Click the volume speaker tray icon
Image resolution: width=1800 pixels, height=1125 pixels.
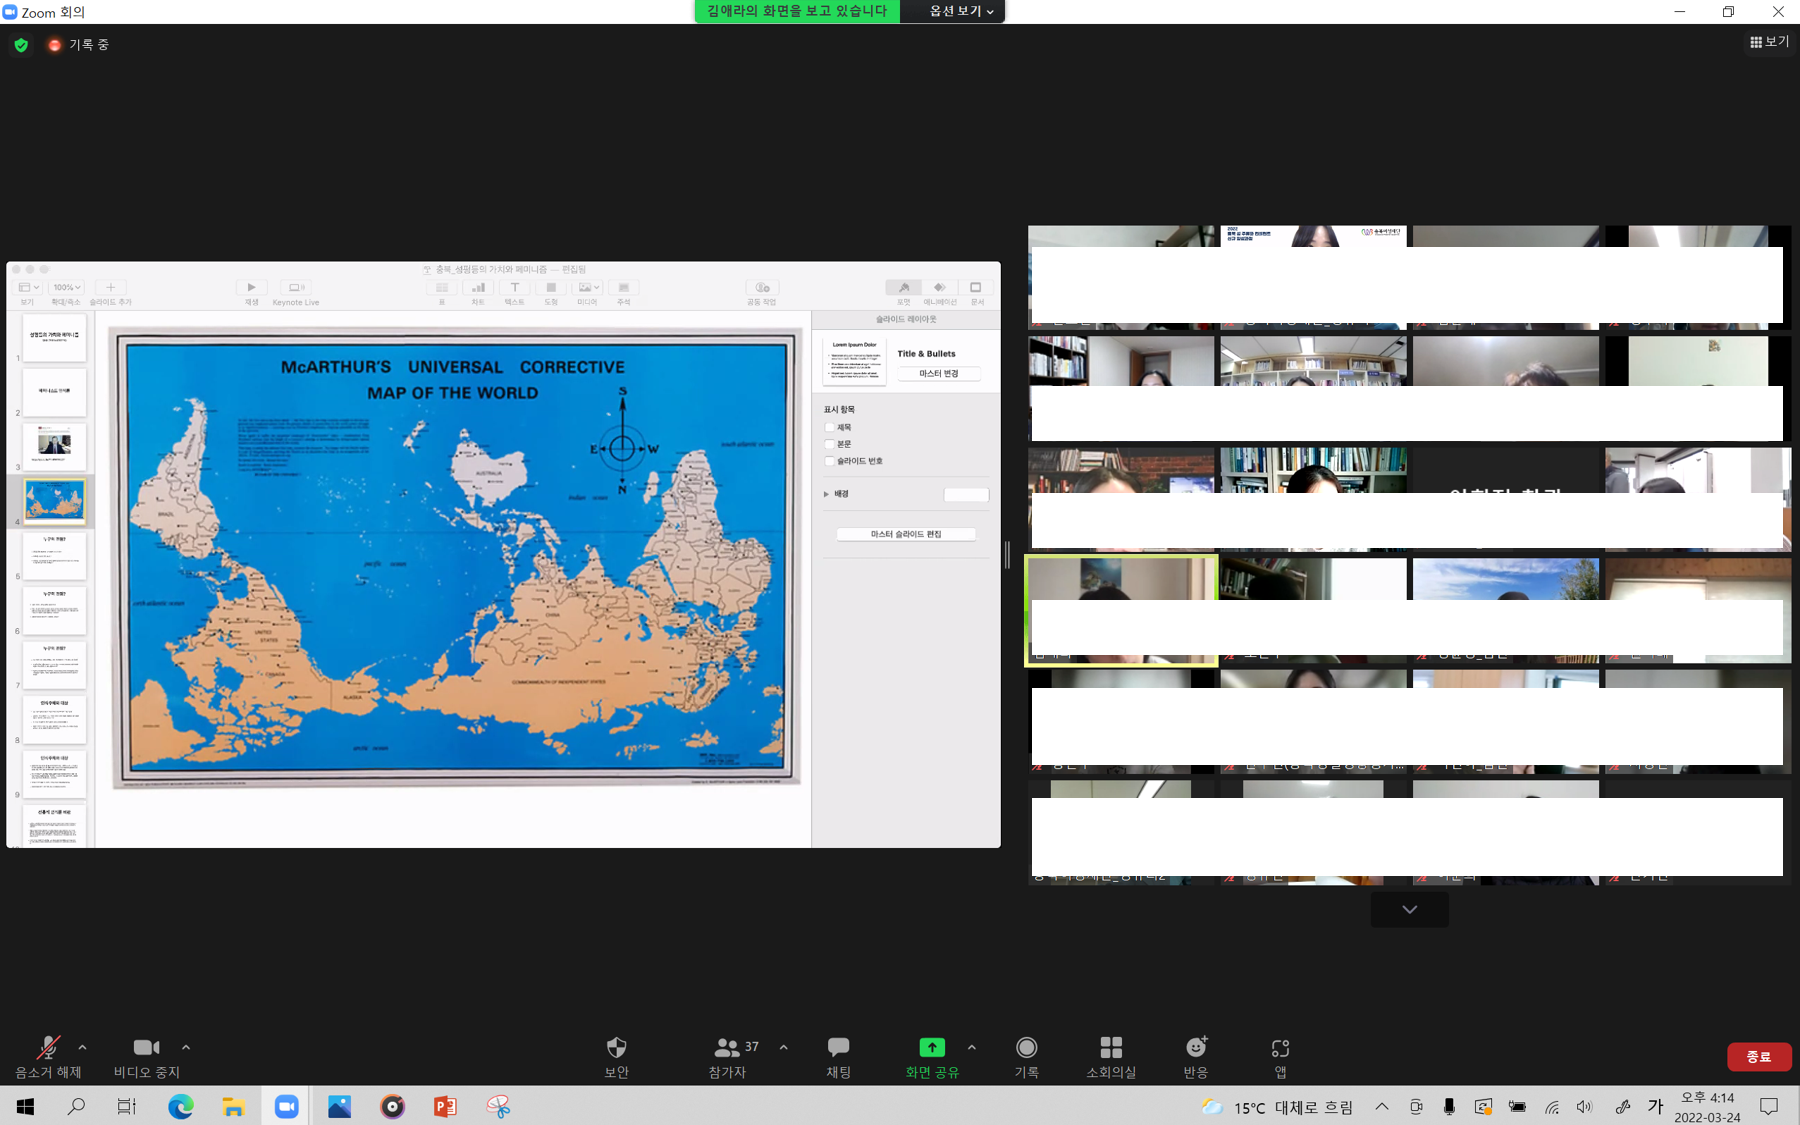(1584, 1106)
